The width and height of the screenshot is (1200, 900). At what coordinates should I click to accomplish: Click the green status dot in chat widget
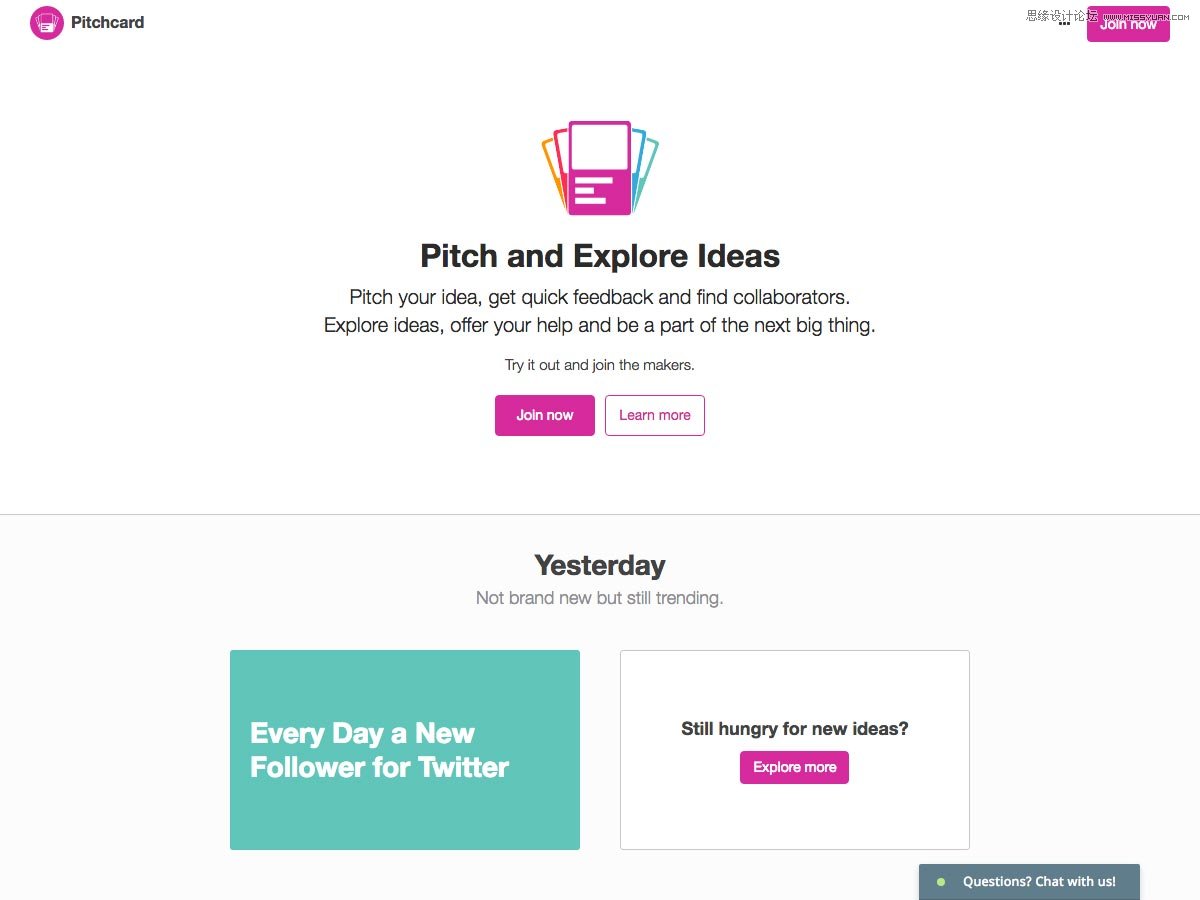pos(940,882)
